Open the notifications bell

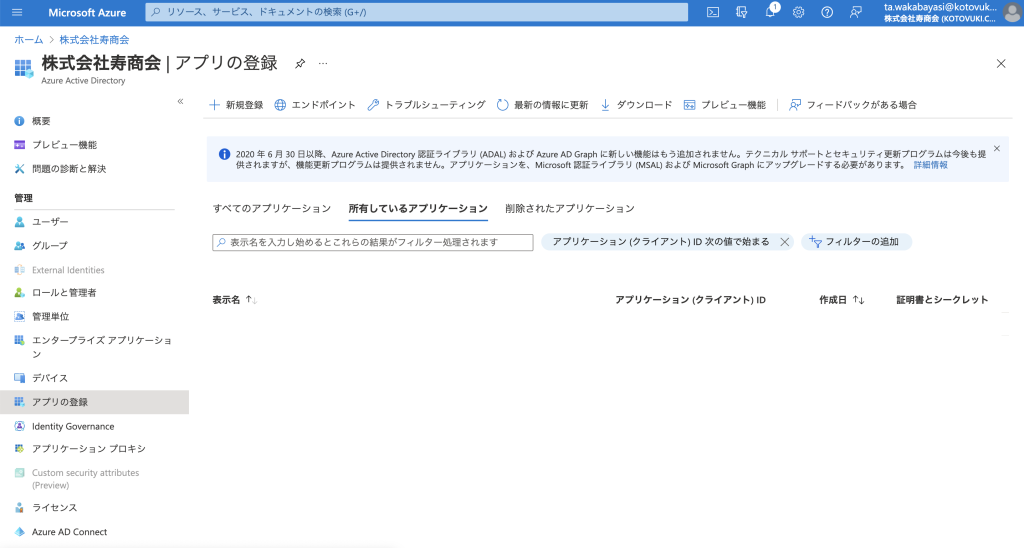tap(771, 12)
